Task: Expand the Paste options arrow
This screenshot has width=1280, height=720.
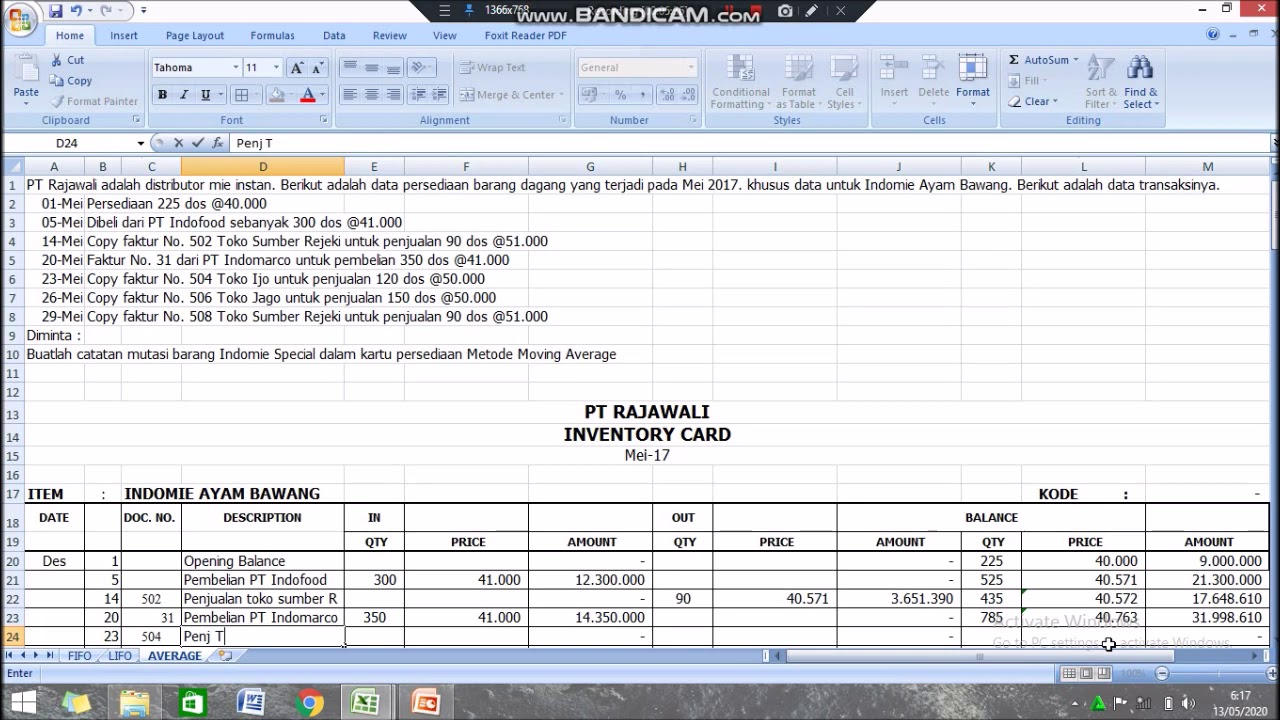Action: tap(26, 103)
